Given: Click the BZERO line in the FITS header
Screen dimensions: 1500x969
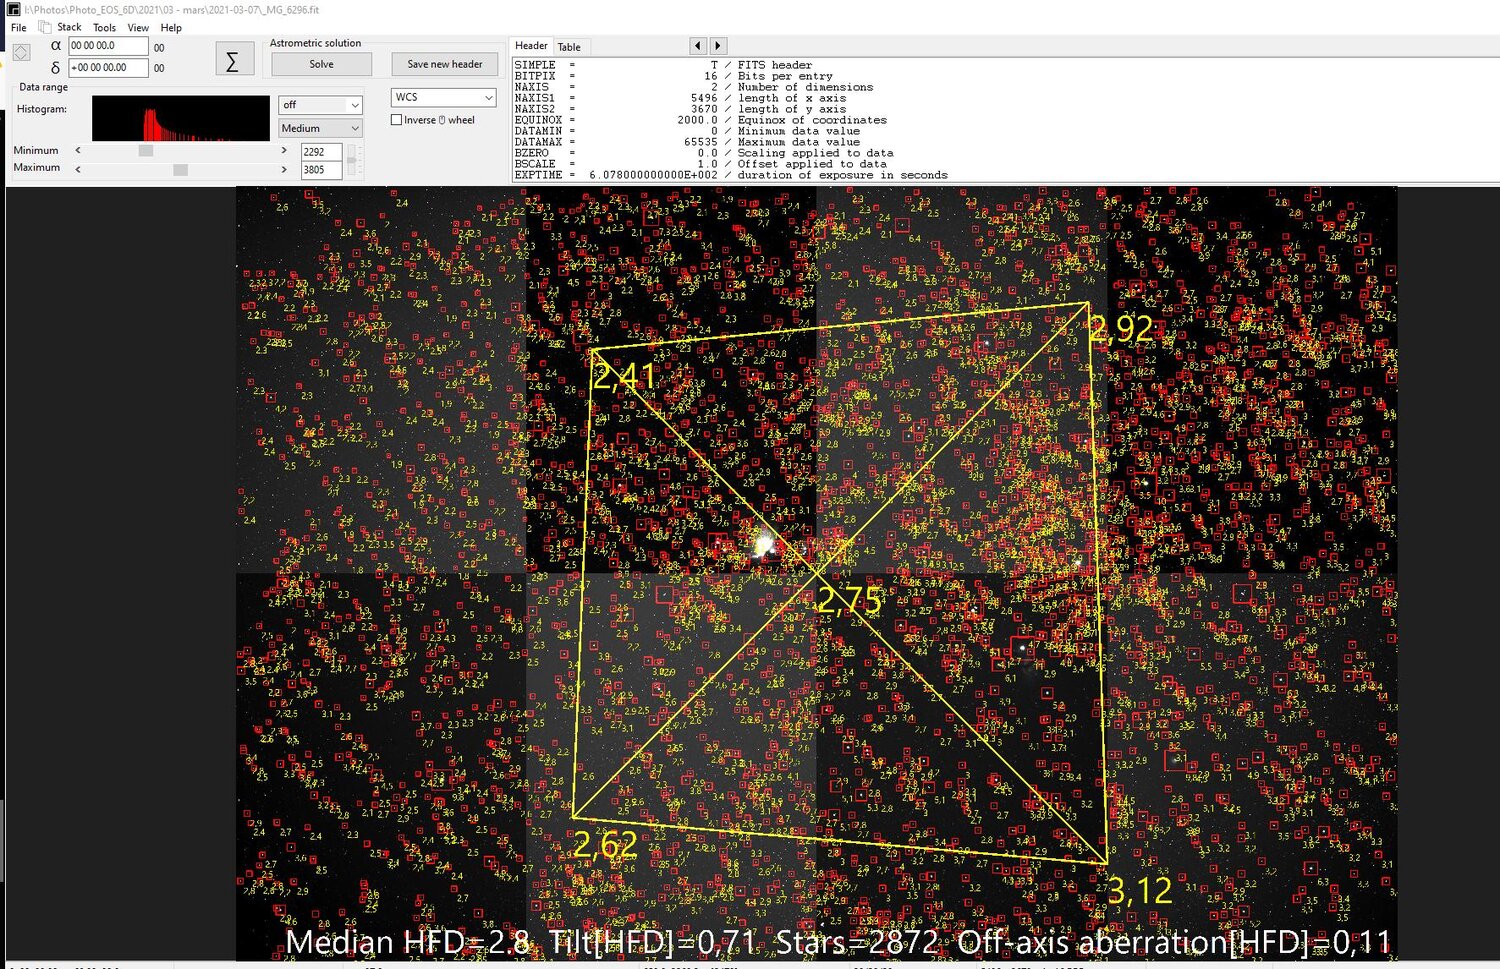Looking at the screenshot, I should tap(704, 153).
